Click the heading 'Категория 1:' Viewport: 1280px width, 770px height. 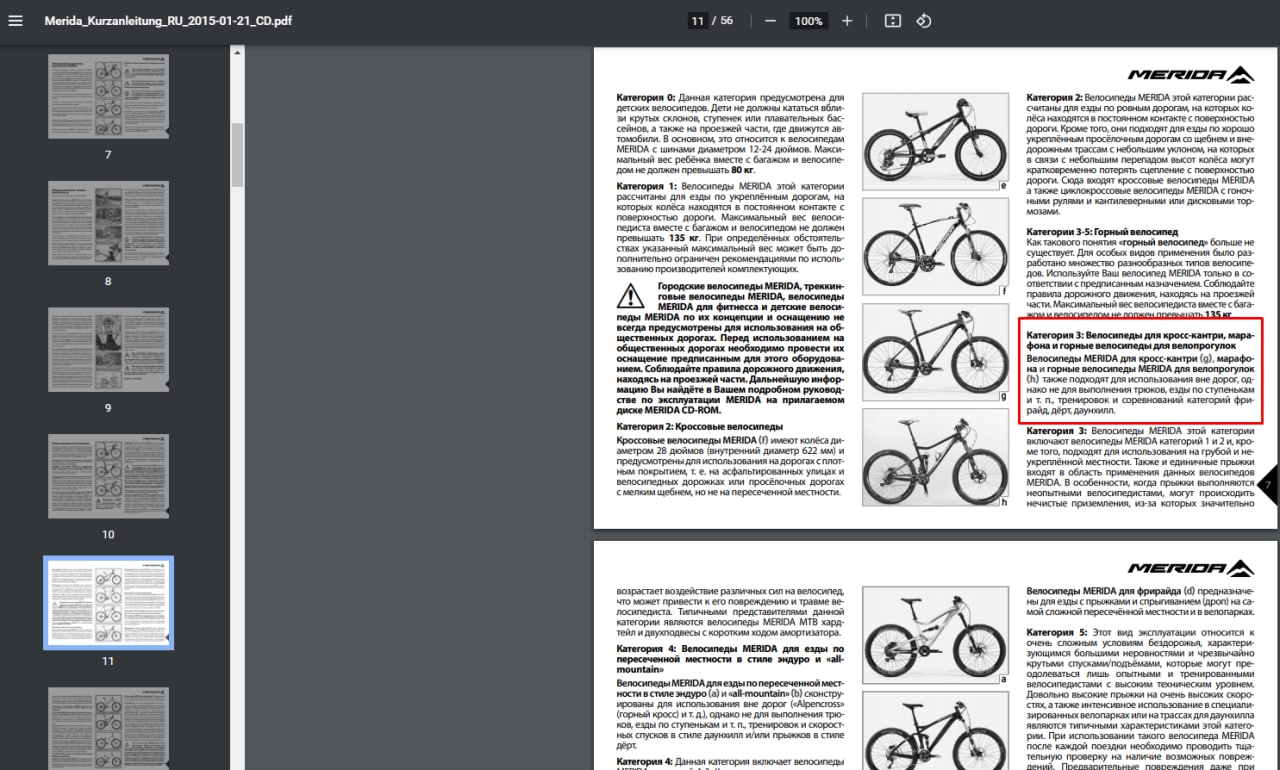click(646, 186)
